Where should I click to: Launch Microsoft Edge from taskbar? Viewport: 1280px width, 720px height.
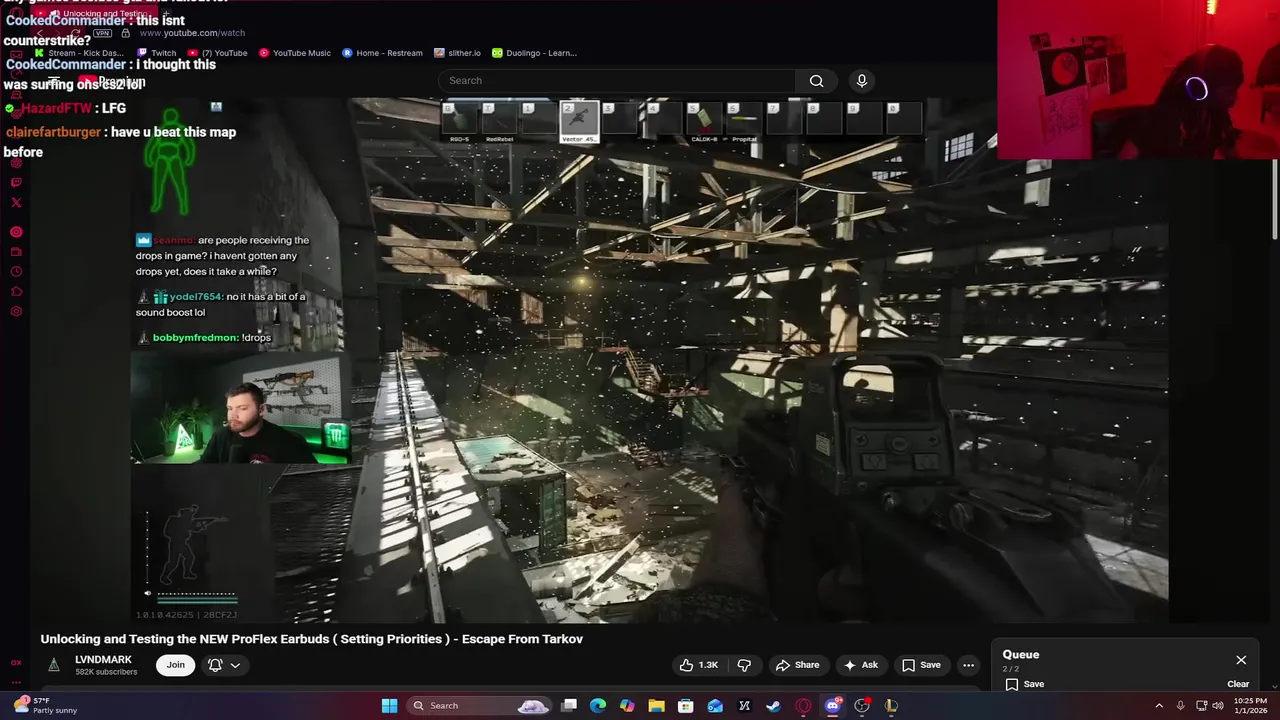(598, 706)
